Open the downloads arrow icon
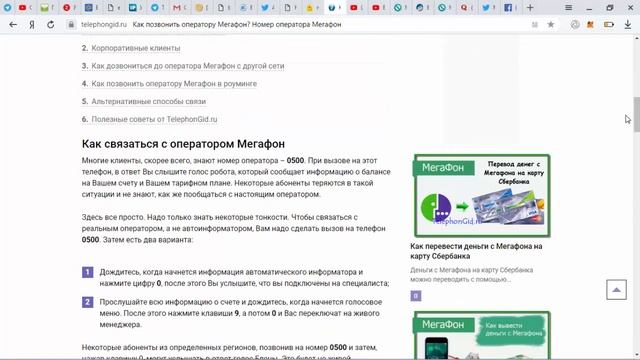The image size is (640, 360). [628, 24]
